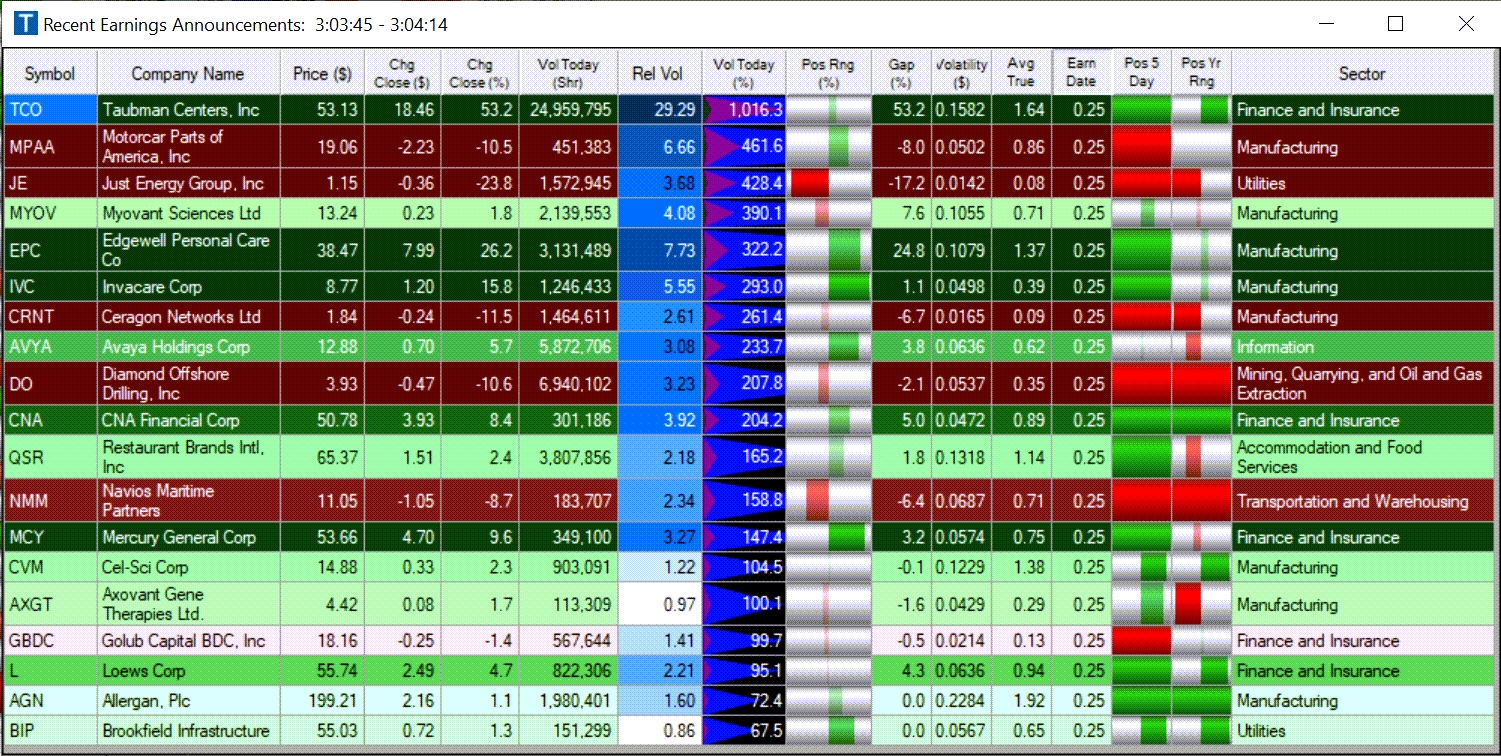Select the JE symbol cell
This screenshot has width=1501, height=756.
50,184
